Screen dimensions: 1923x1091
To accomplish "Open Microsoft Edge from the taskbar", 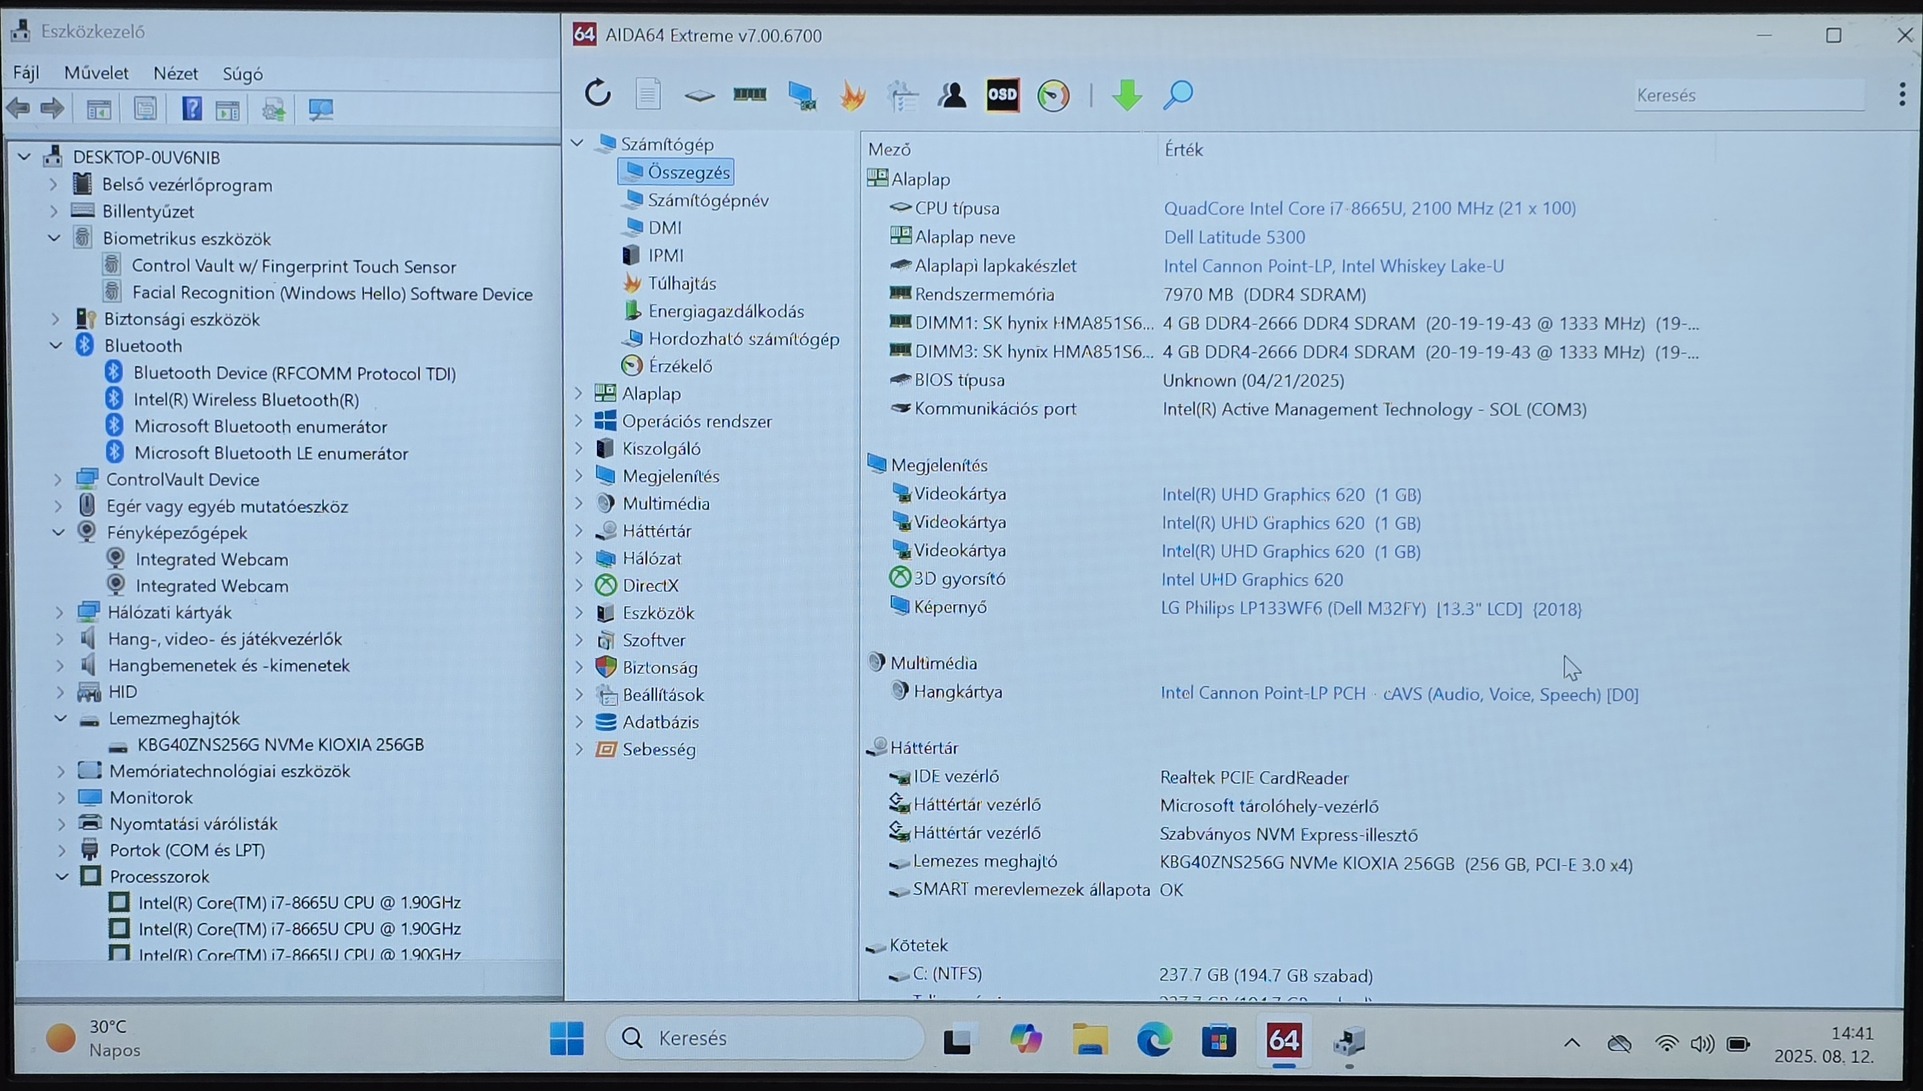I will click(1154, 1040).
